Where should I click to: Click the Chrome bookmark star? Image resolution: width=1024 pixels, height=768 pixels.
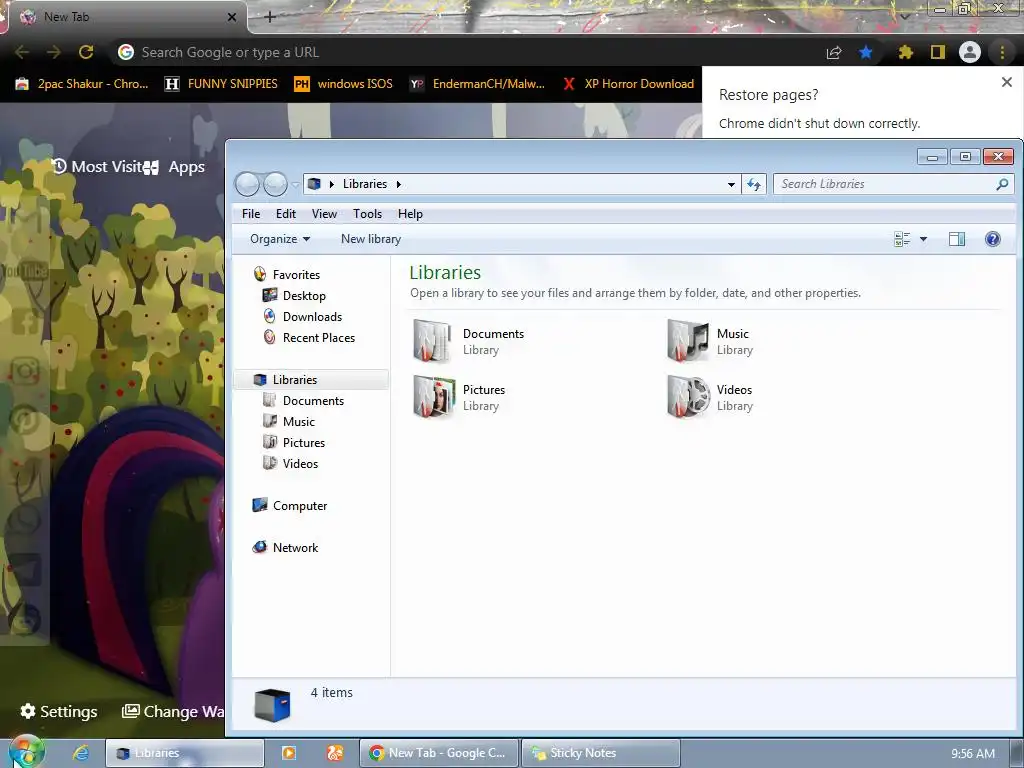tap(866, 52)
